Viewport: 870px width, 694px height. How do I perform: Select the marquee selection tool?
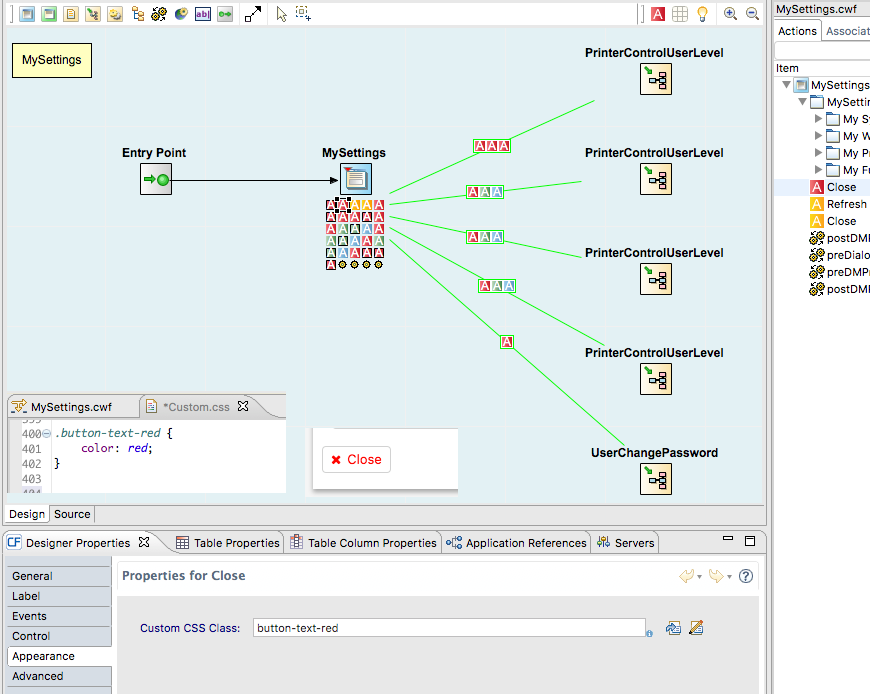pos(303,13)
